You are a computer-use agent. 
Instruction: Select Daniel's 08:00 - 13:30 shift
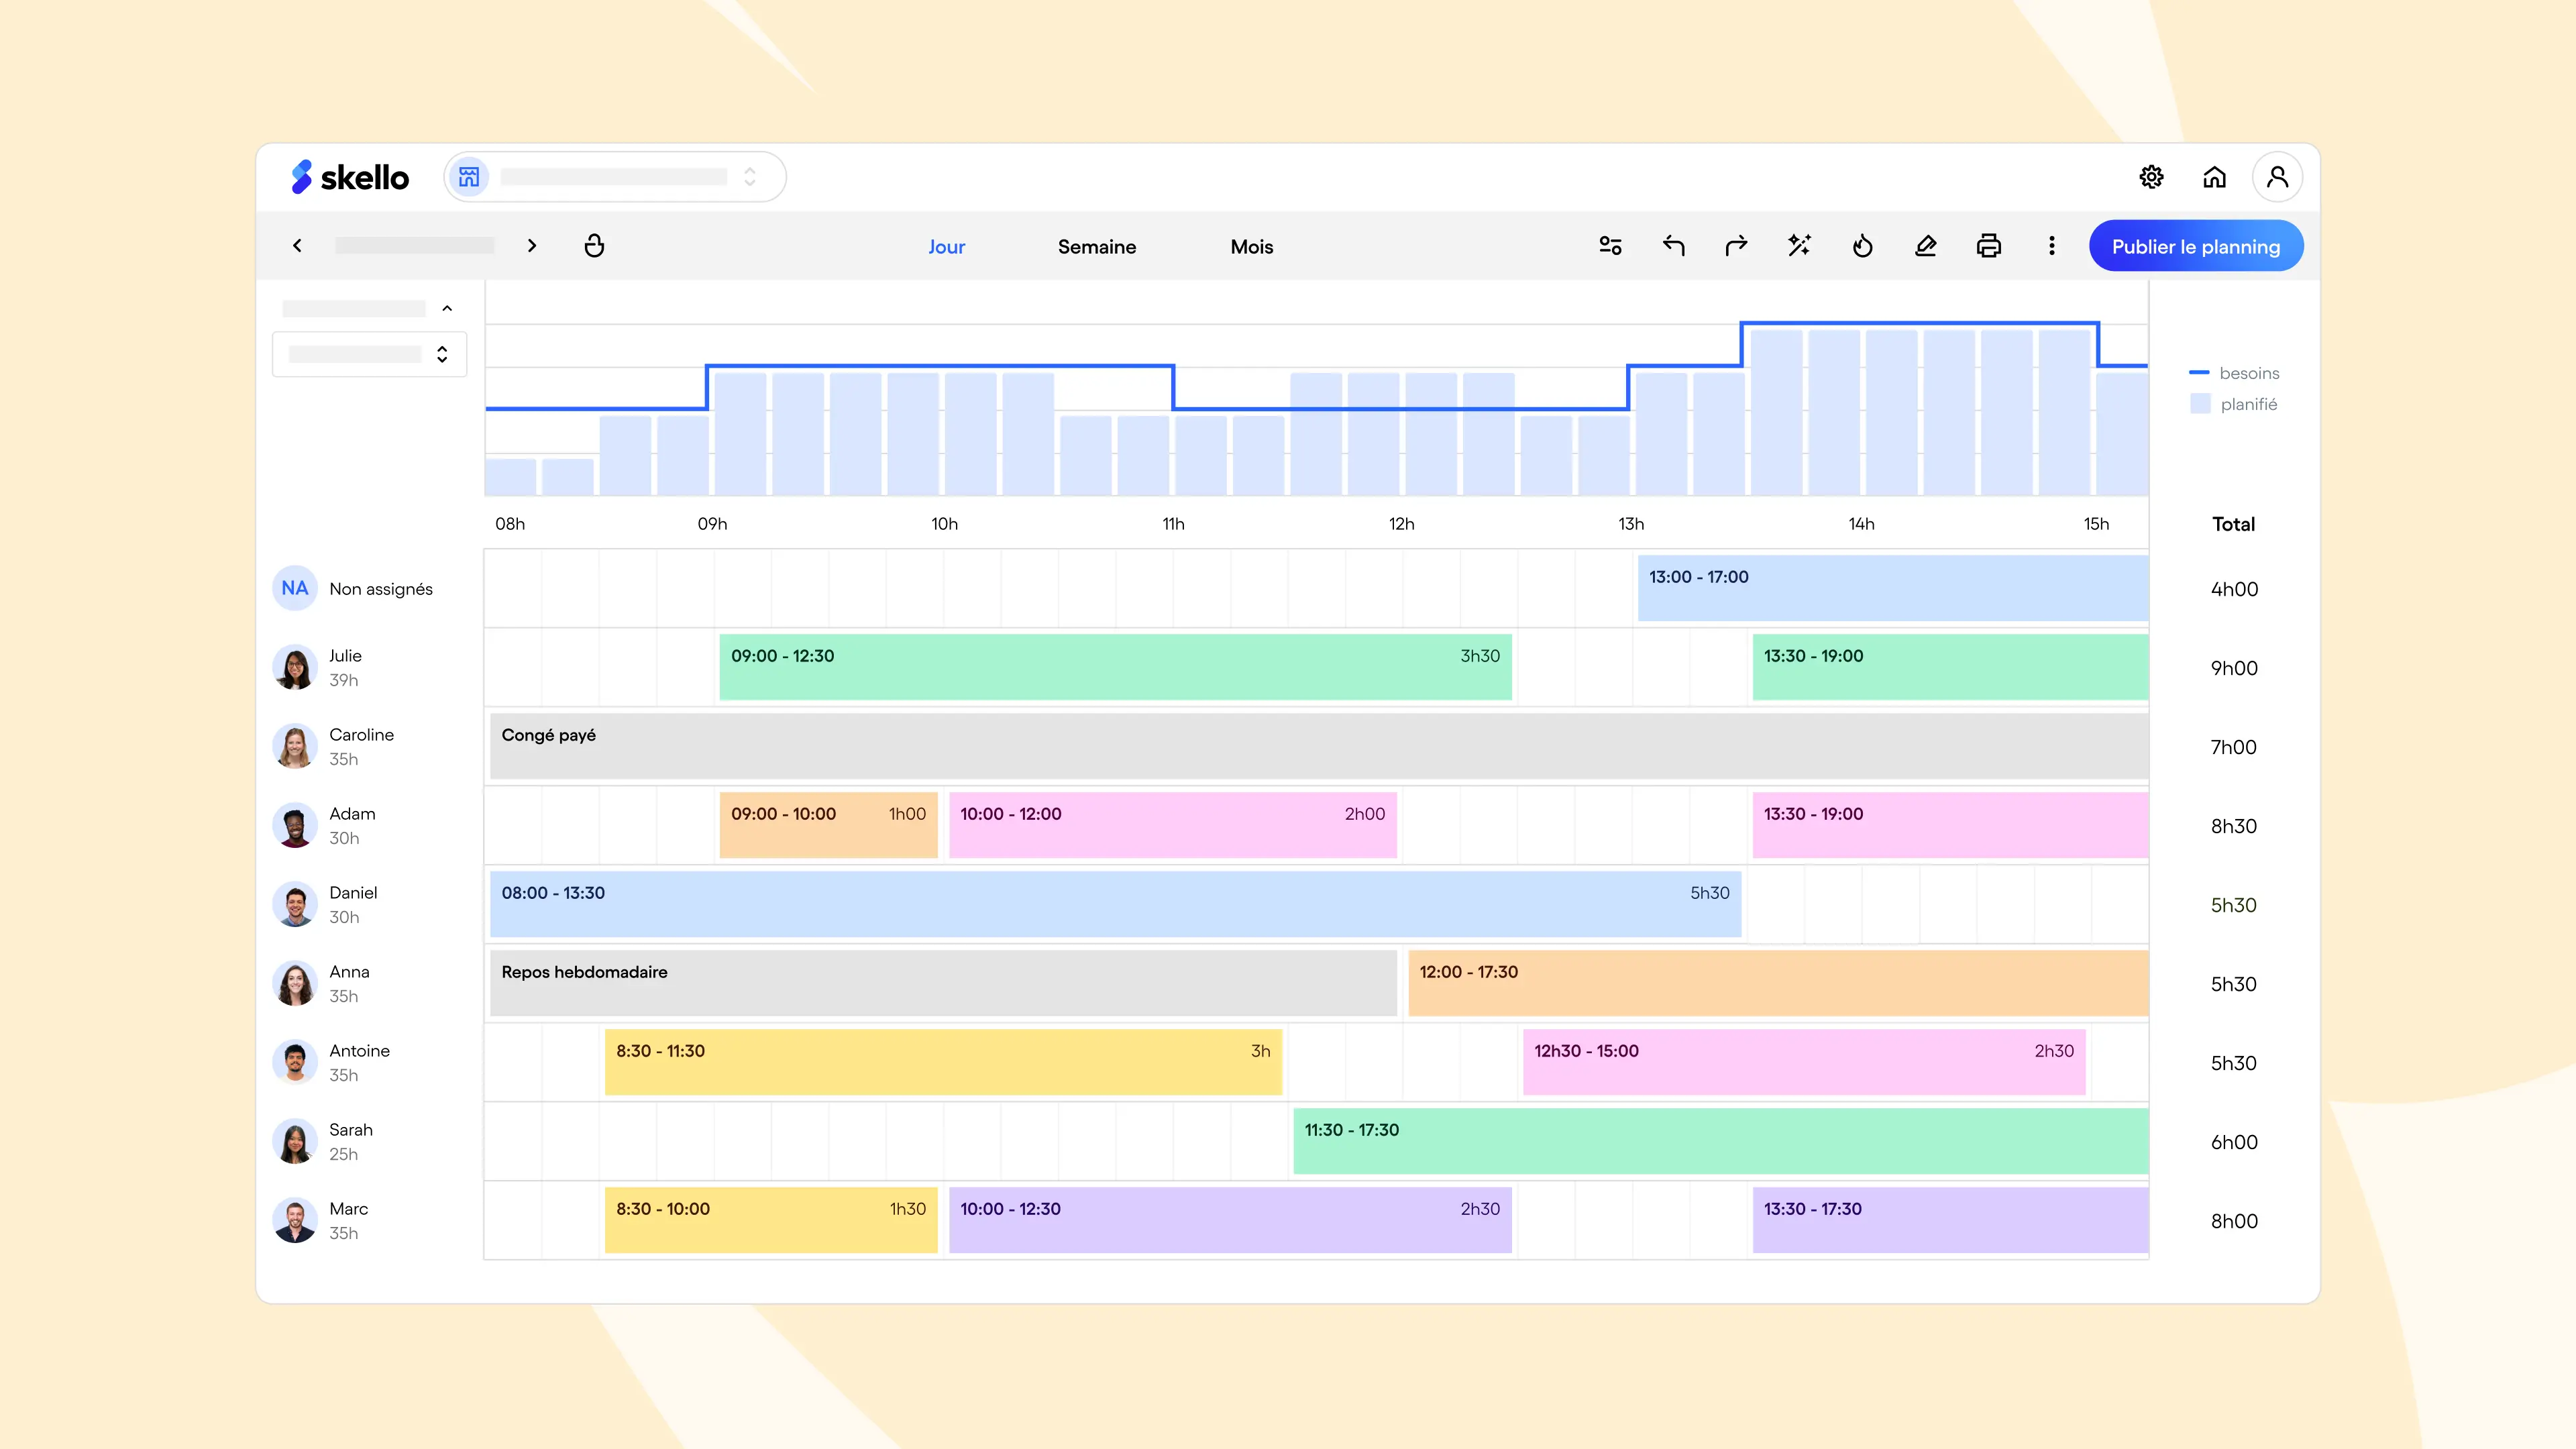1114,904
